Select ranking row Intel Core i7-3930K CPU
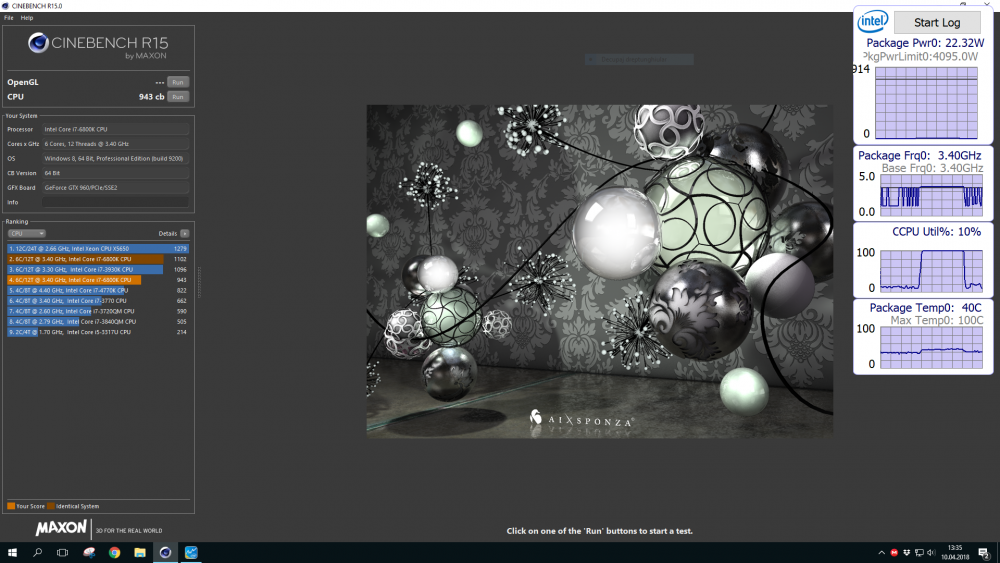This screenshot has height=563, width=1000. pyautogui.click(x=98, y=270)
